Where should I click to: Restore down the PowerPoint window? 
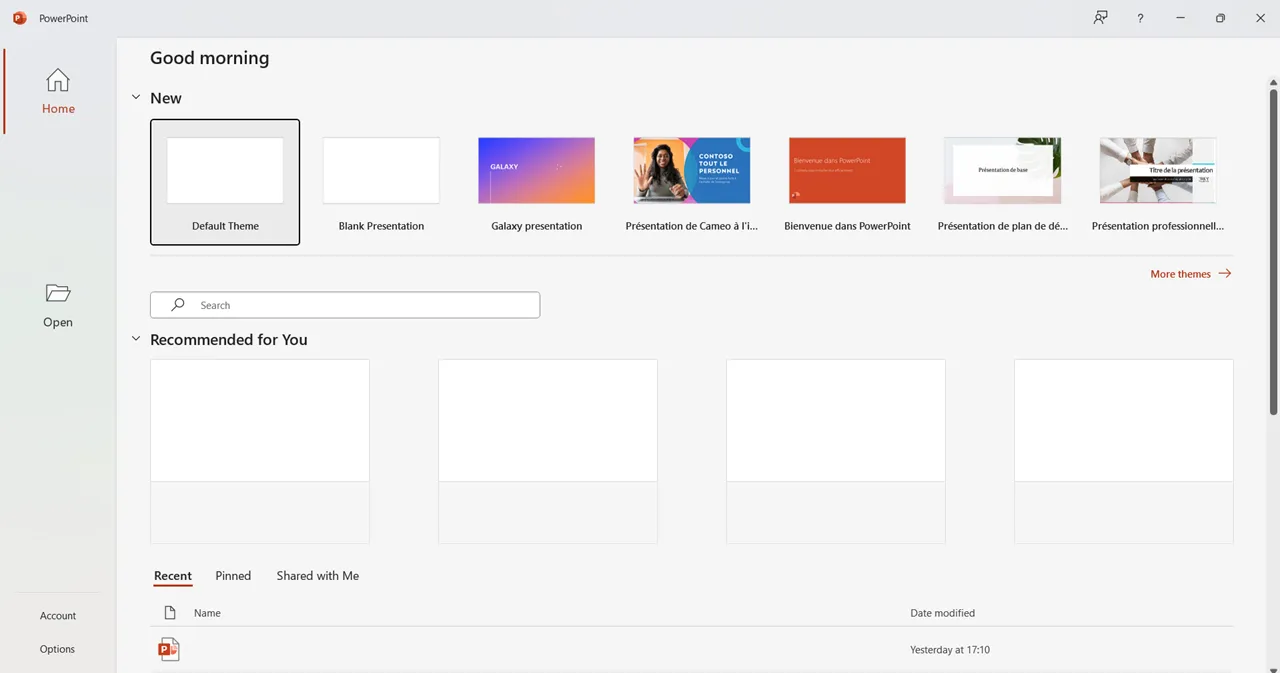click(x=1220, y=18)
